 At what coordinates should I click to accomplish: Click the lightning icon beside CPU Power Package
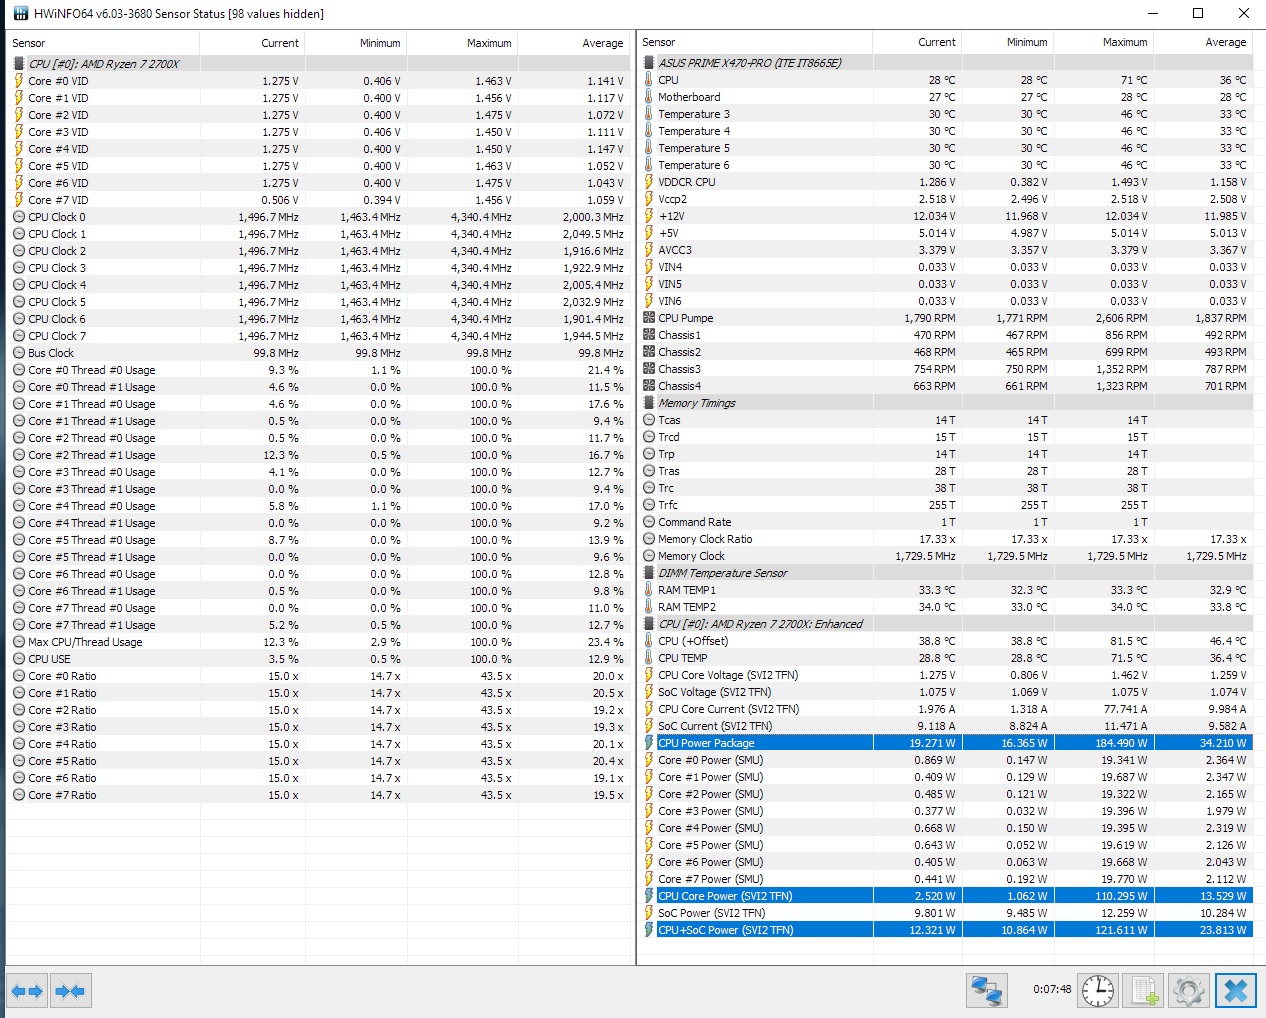649,743
